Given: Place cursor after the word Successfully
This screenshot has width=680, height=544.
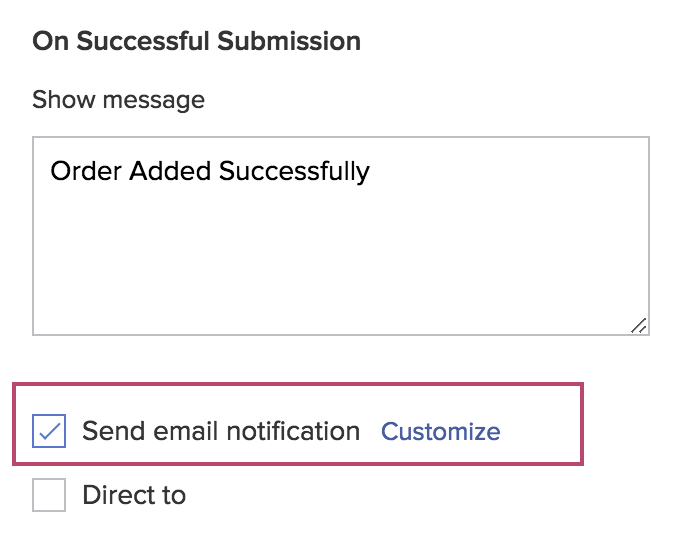Looking at the screenshot, I should pos(371,171).
